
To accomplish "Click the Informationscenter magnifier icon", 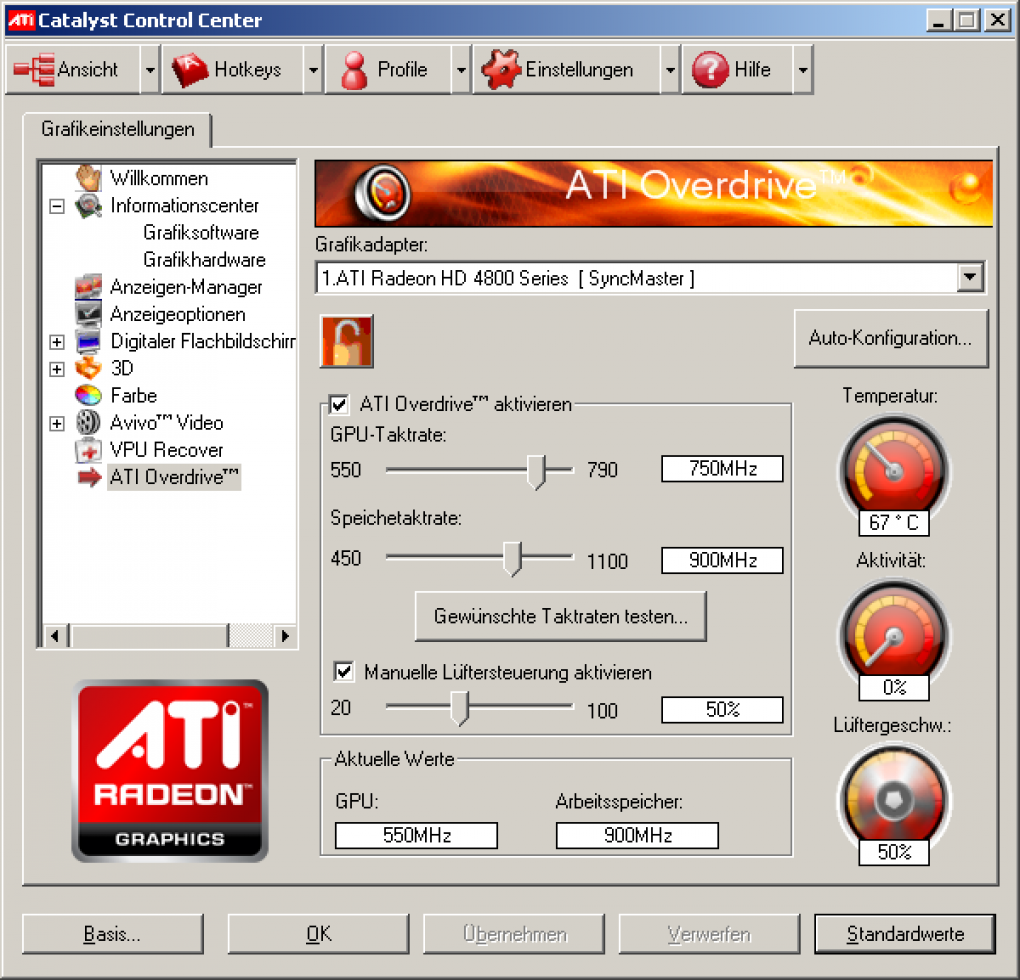I will click(x=88, y=205).
